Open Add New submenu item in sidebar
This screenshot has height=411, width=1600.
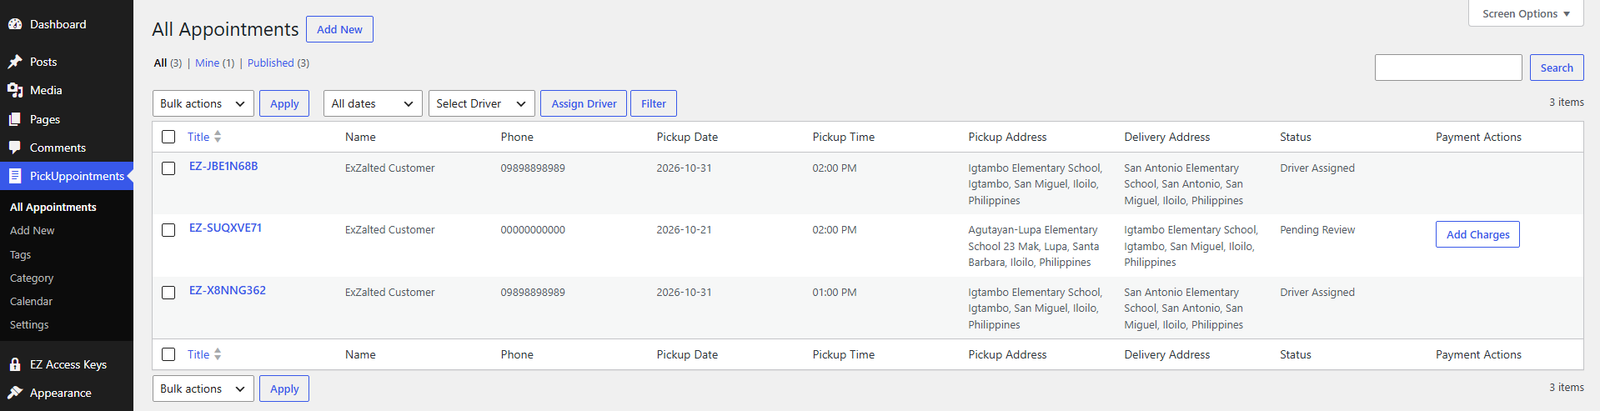point(32,231)
